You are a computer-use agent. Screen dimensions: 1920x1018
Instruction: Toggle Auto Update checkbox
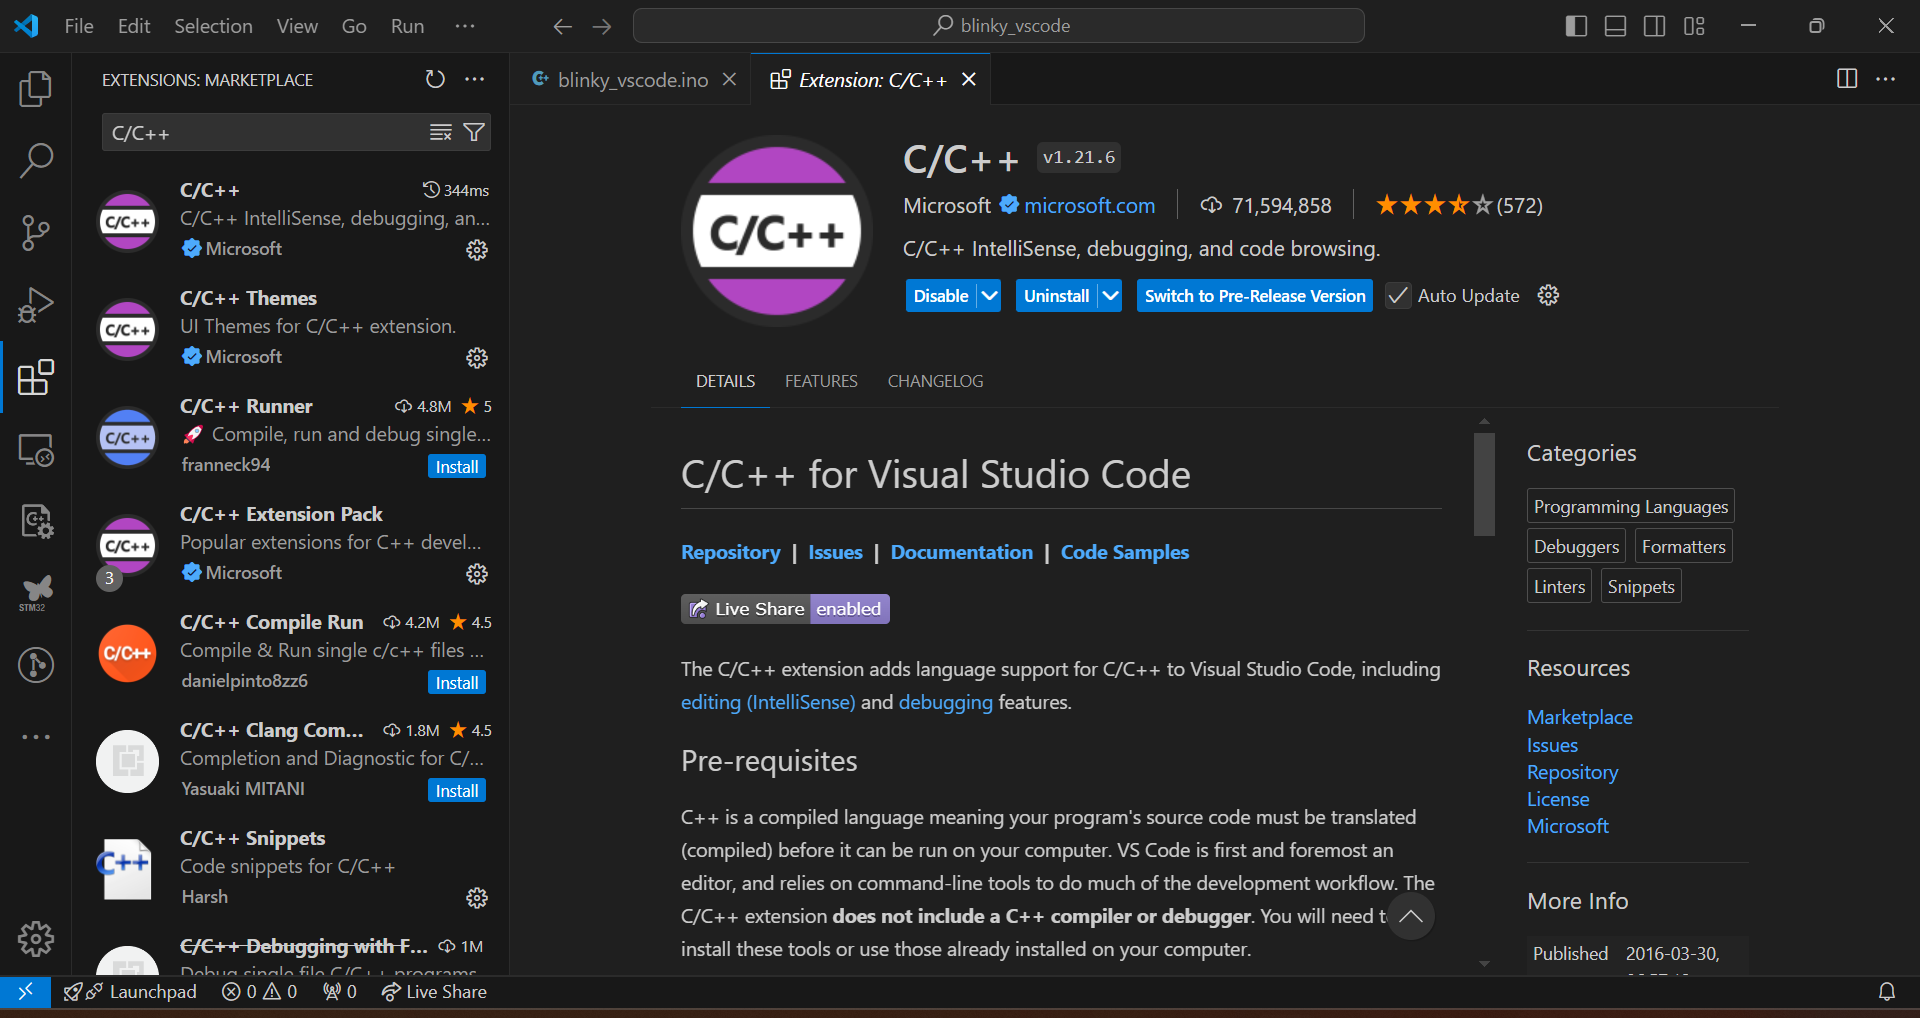pyautogui.click(x=1398, y=296)
